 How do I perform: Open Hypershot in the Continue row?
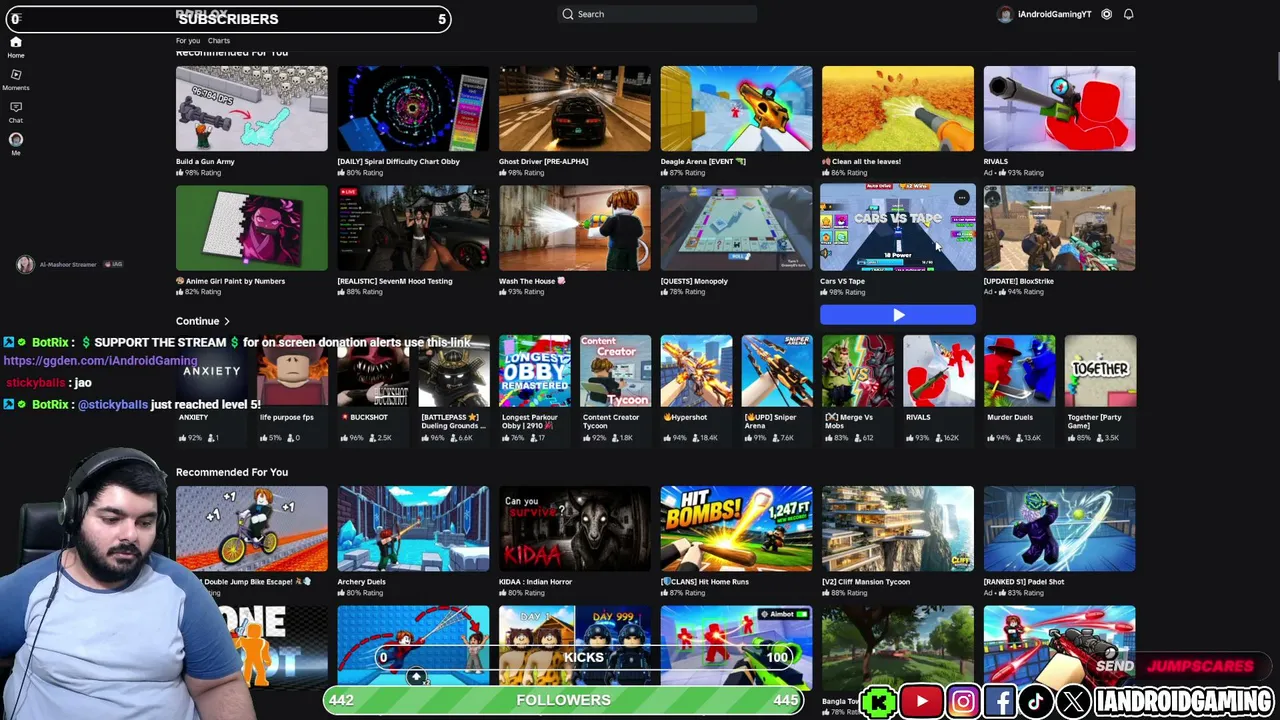[x=696, y=371]
